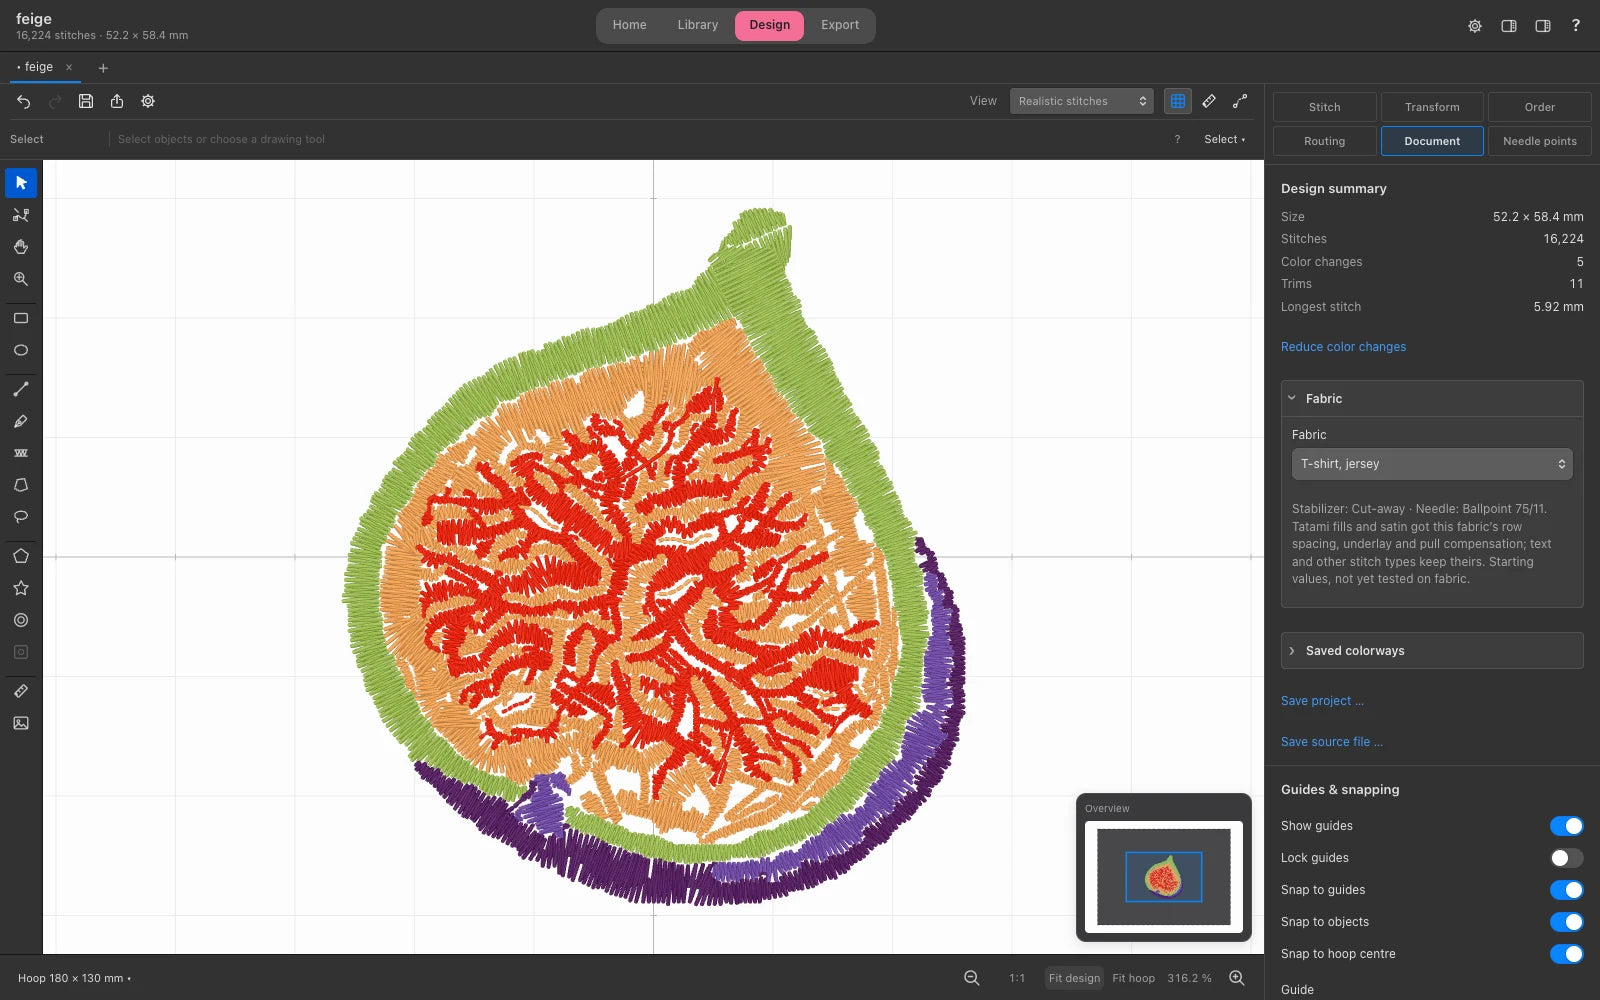Open the Realistic stitches view dropdown
The image size is (1600, 1000).
coord(1081,101)
